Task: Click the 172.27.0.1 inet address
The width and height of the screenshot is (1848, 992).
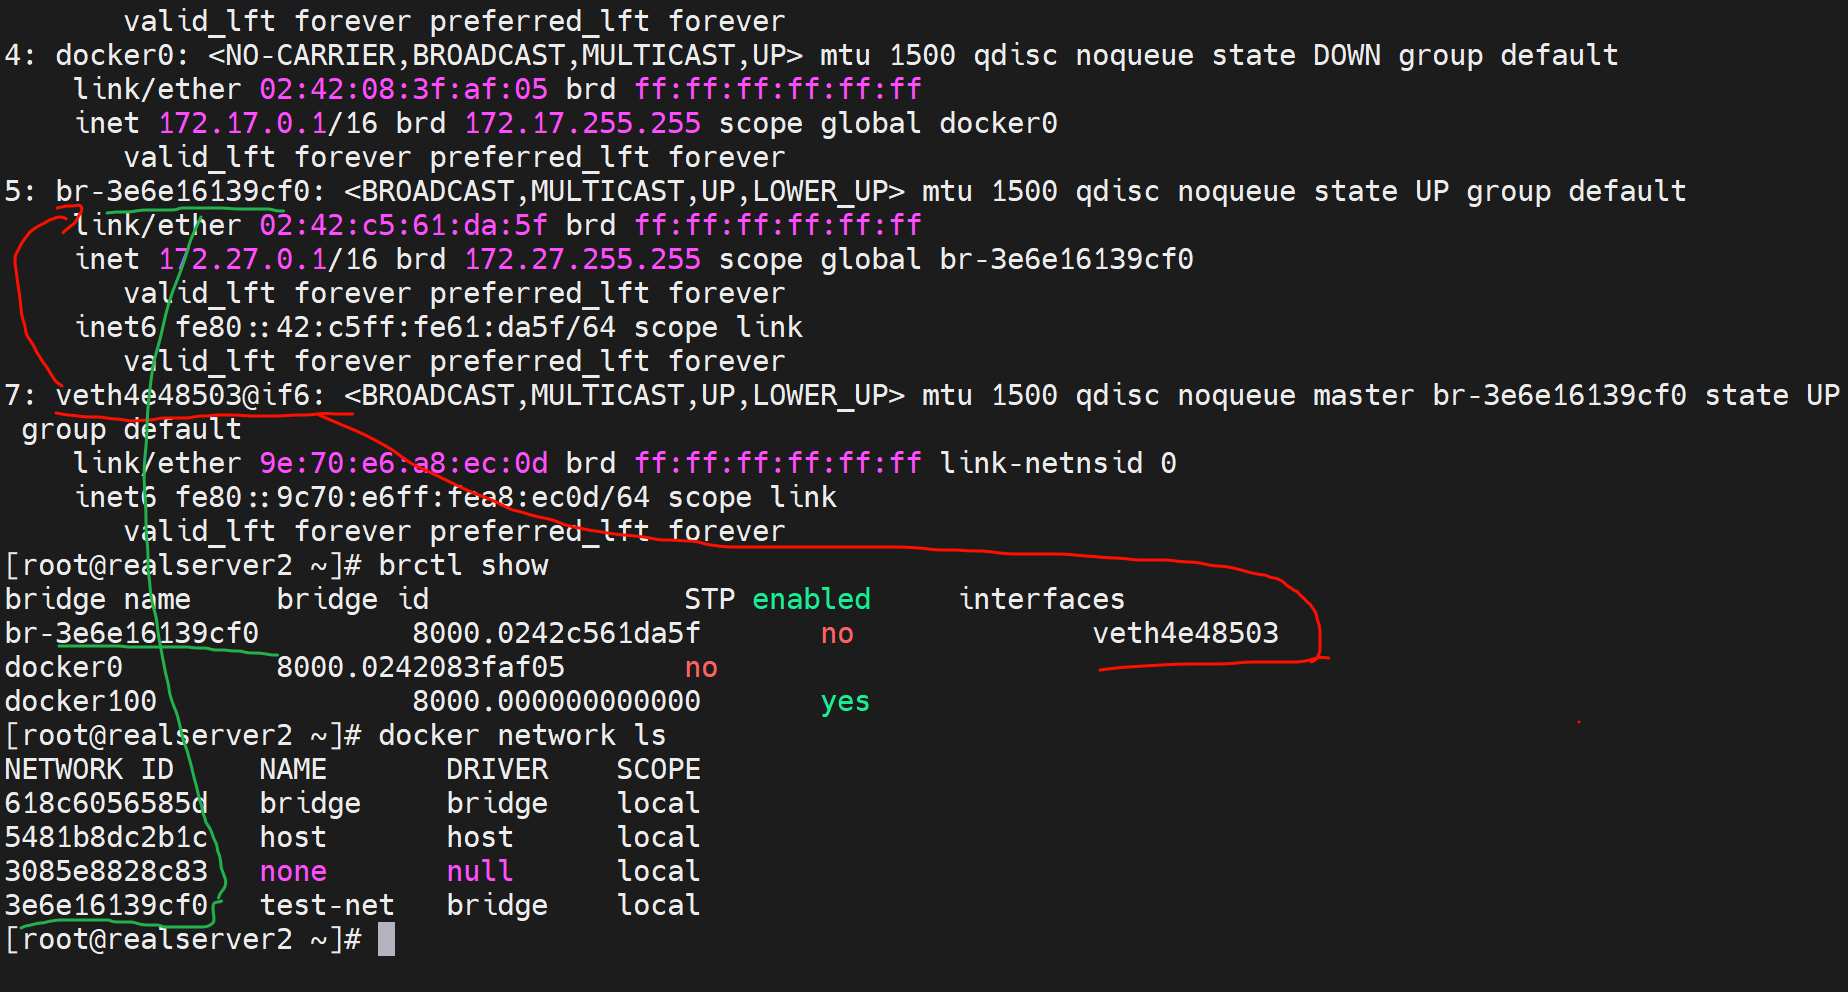Action: click(243, 259)
